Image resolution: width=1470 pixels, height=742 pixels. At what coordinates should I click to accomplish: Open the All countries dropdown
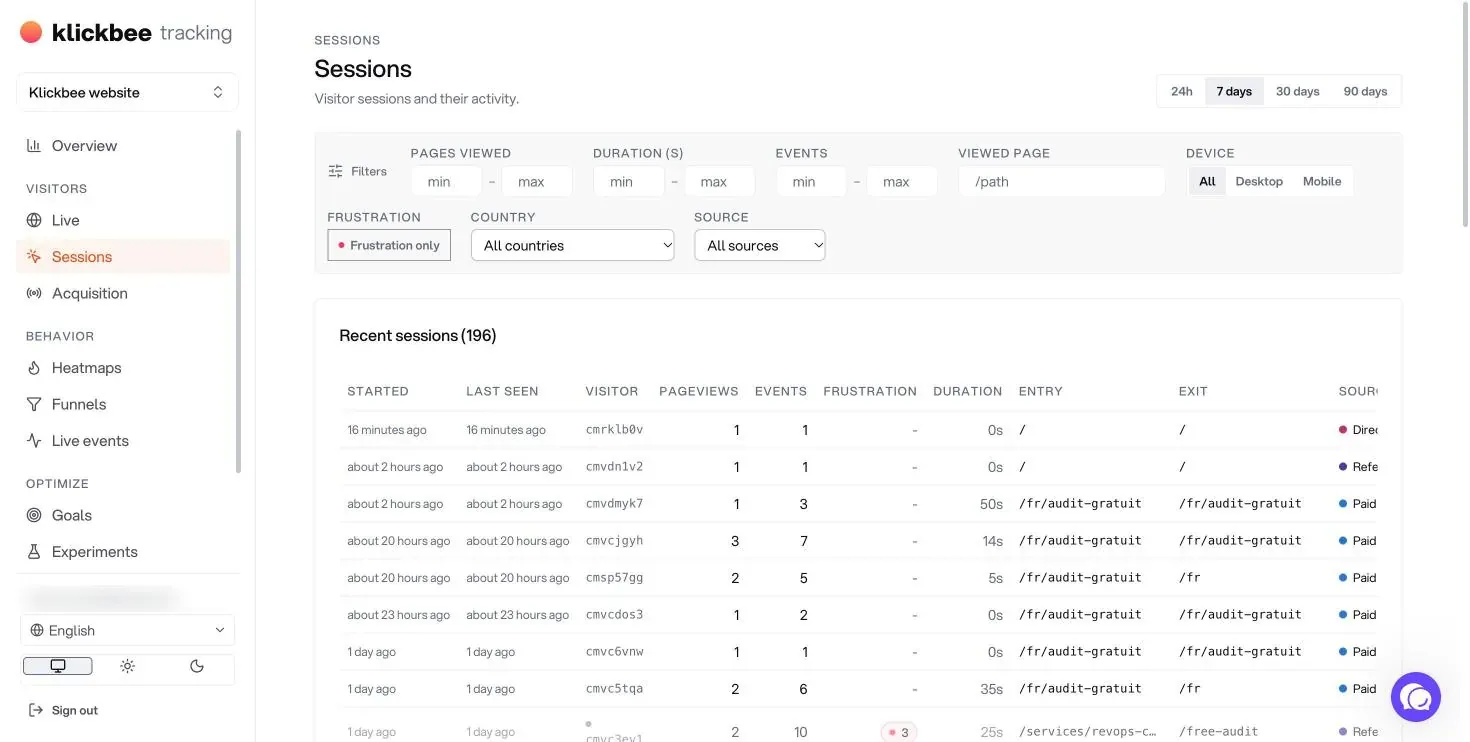[x=572, y=245]
